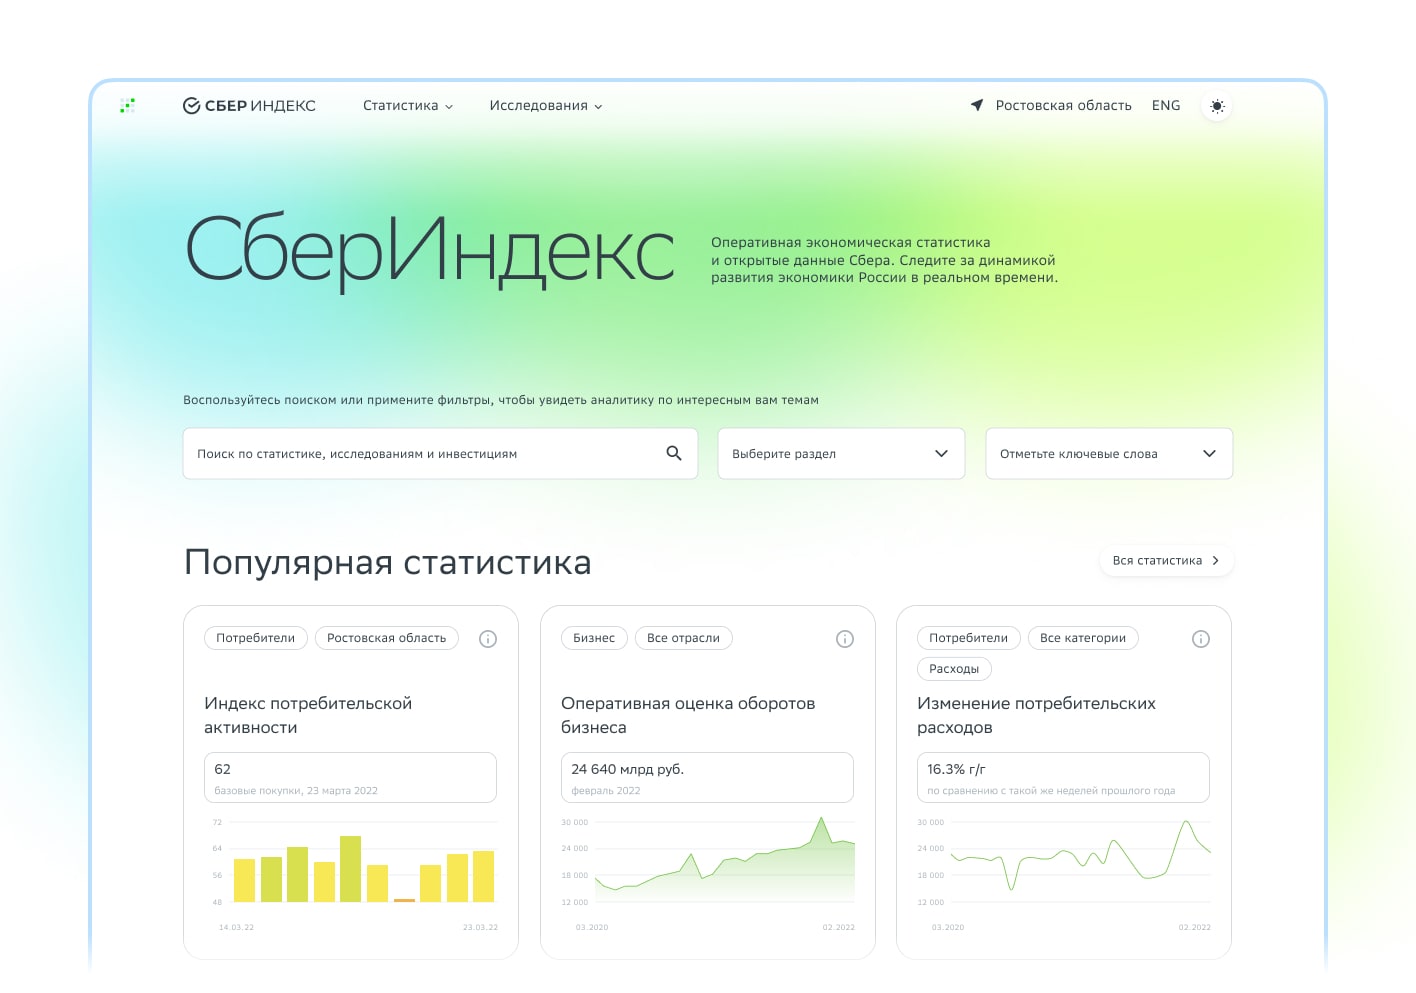Viewport: 1416px width, 993px height.
Task: Click the февраль 2022 caption
Action: [x=606, y=791]
